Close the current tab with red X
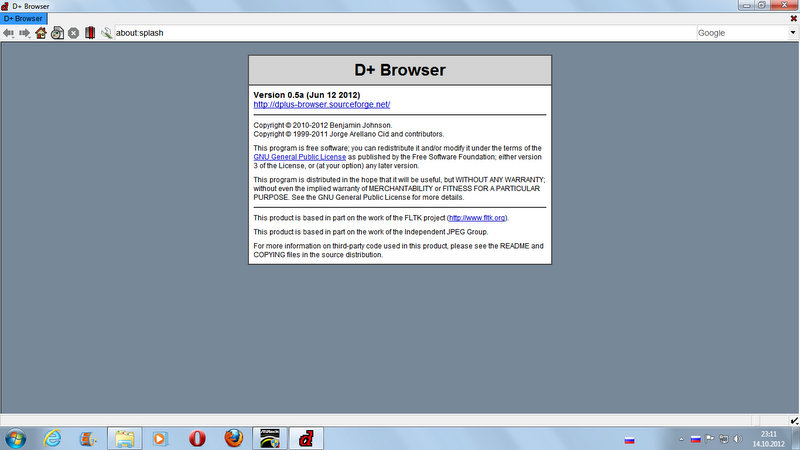This screenshot has width=800, height=450. click(x=793, y=18)
